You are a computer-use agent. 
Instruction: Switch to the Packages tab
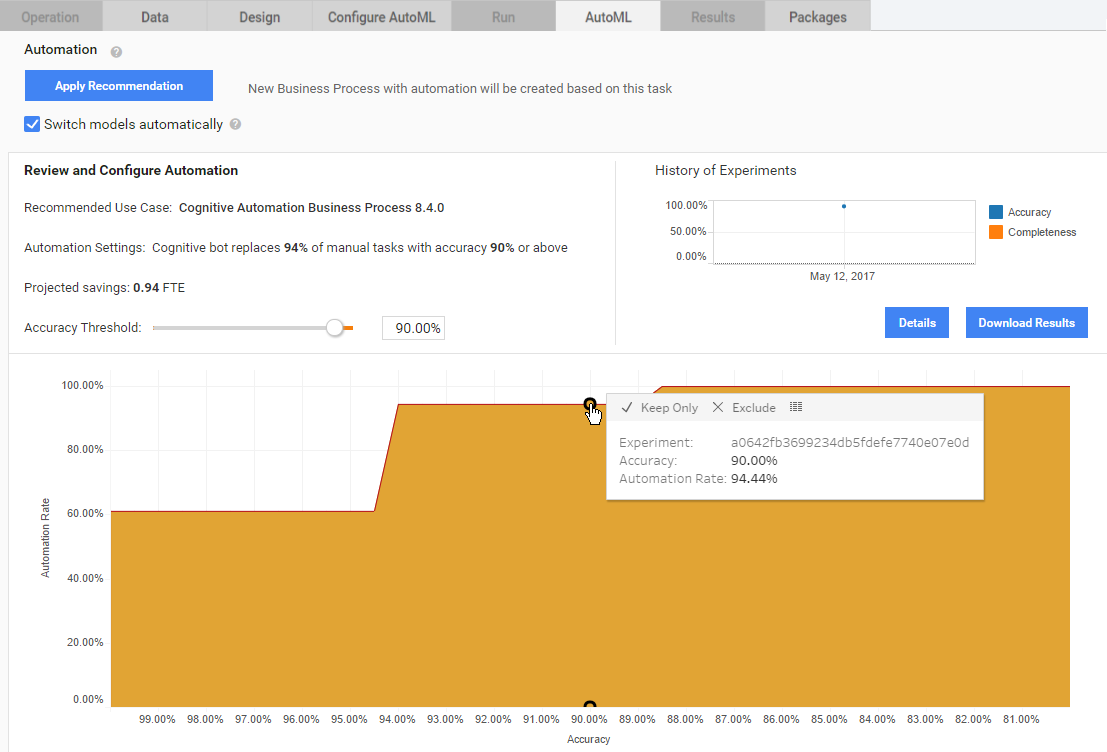pos(818,17)
